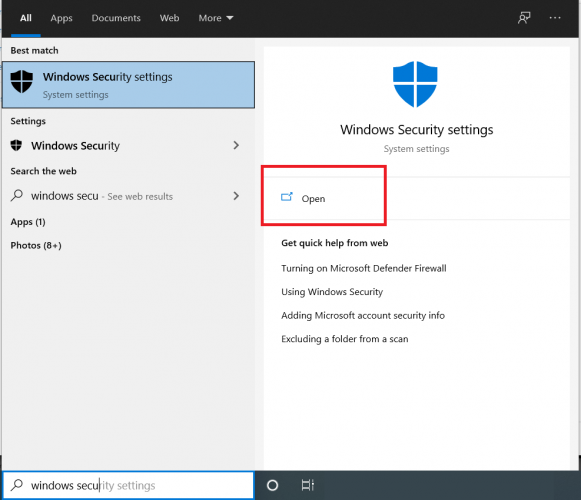
Task: Open Task View icon on taskbar
Action: coord(308,485)
